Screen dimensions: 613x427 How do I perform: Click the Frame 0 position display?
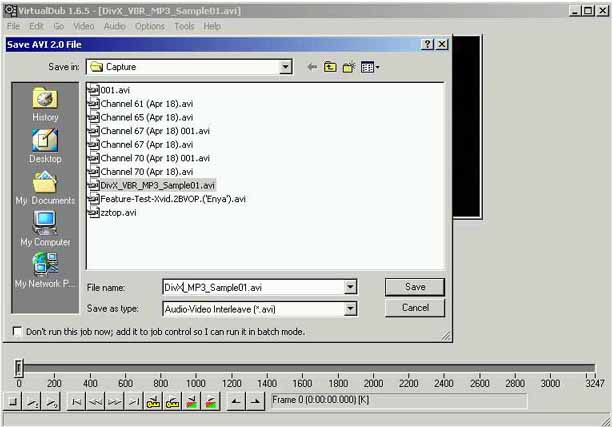point(399,400)
